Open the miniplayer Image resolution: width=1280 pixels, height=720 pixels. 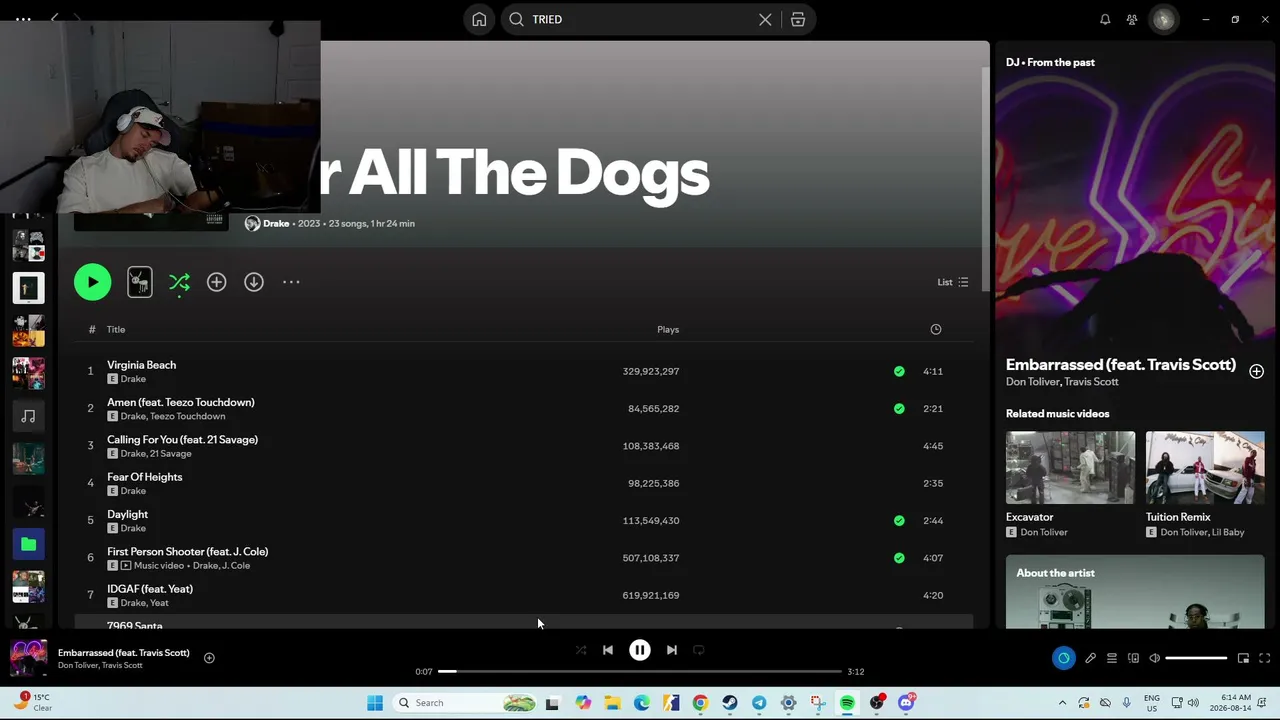point(1243,658)
